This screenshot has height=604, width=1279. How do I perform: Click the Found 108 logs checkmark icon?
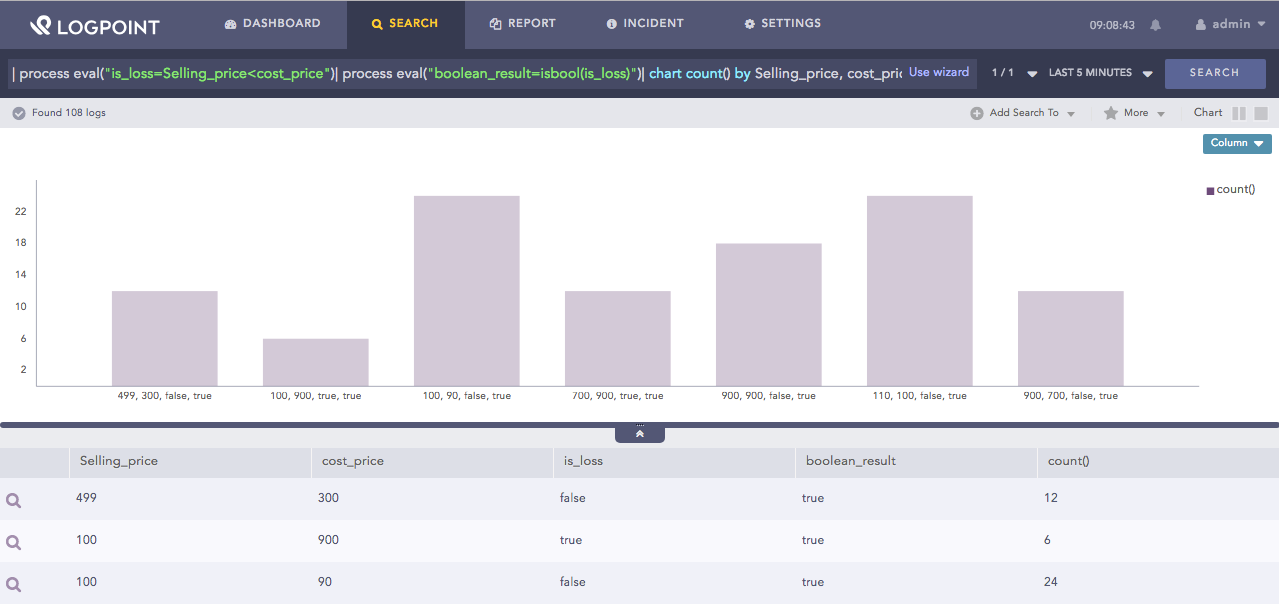[x=19, y=113]
